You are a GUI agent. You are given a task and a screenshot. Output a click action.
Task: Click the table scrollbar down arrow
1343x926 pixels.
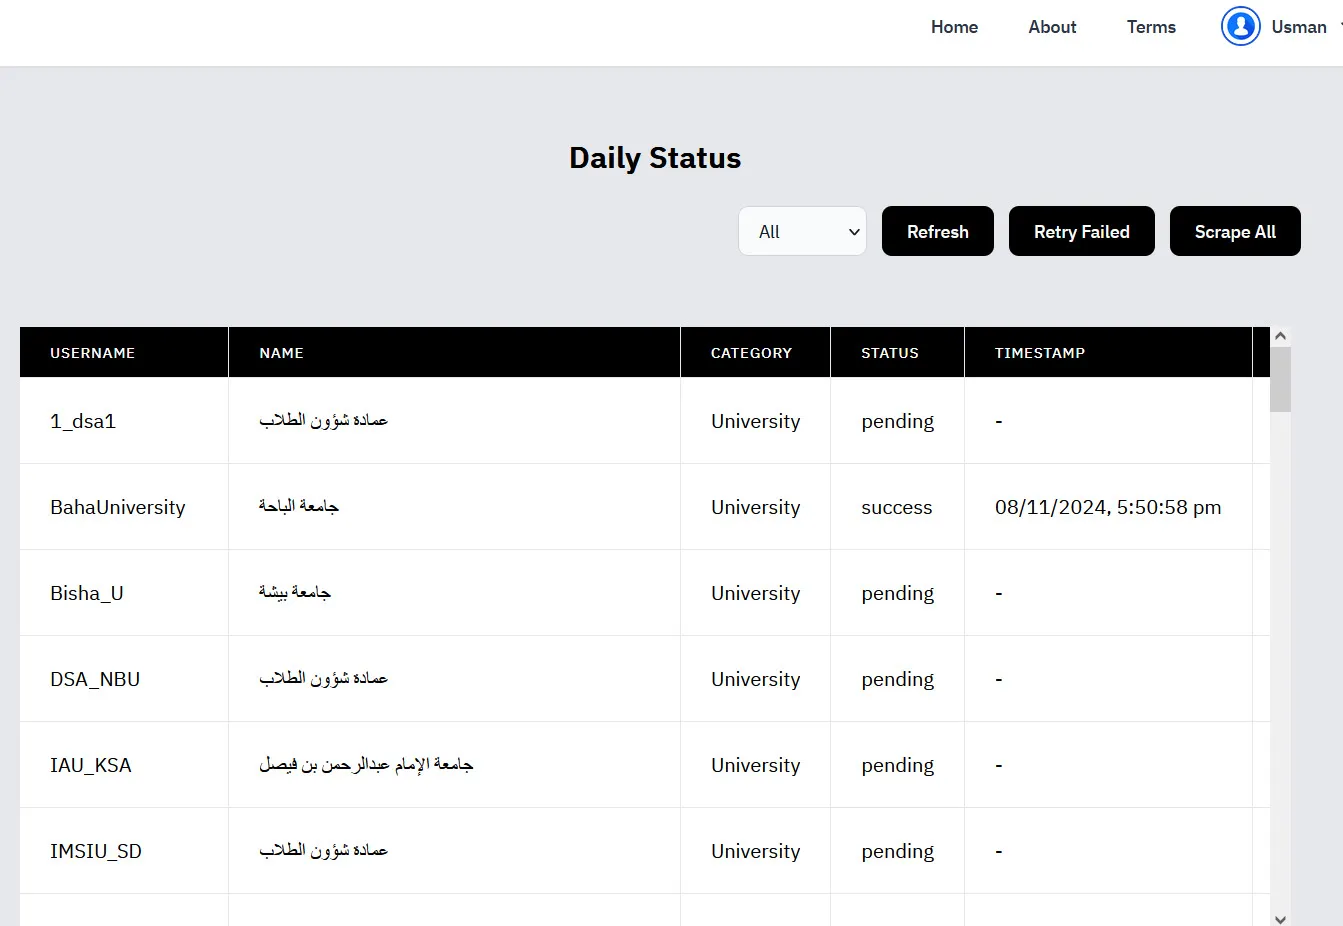tap(1280, 918)
